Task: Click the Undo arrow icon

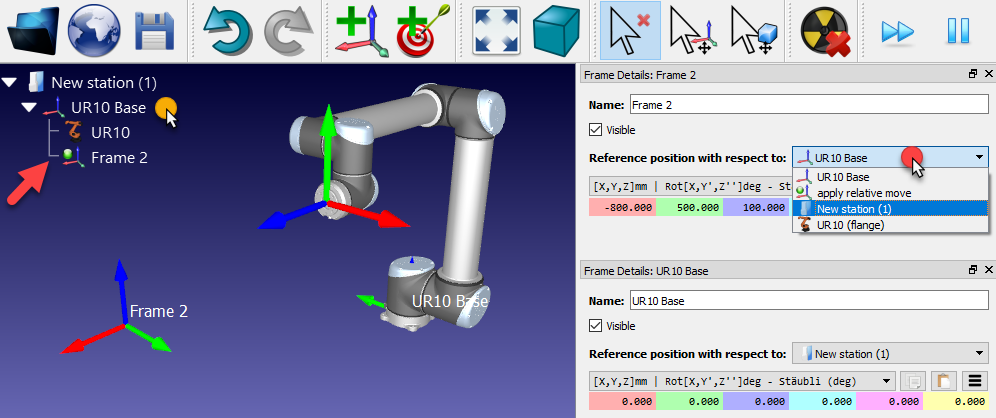Action: pyautogui.click(x=229, y=31)
